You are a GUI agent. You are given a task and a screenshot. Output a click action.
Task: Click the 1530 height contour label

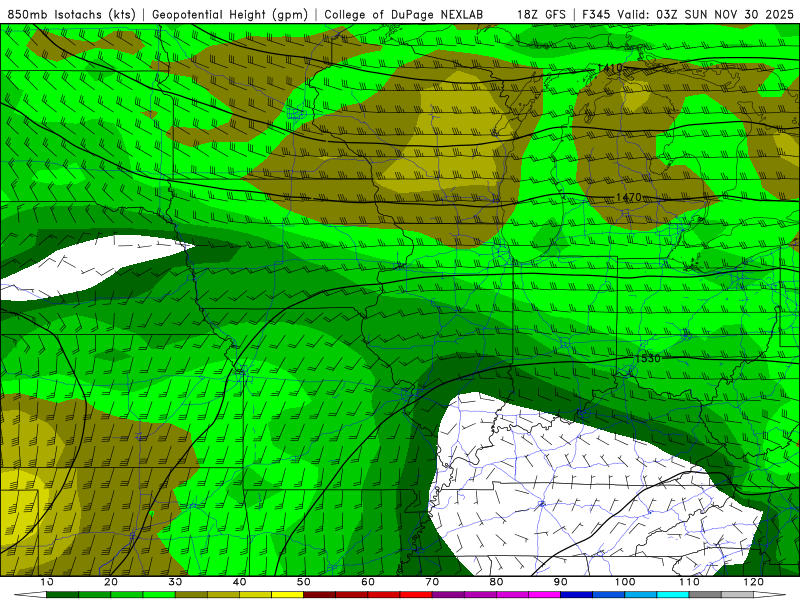tap(647, 358)
